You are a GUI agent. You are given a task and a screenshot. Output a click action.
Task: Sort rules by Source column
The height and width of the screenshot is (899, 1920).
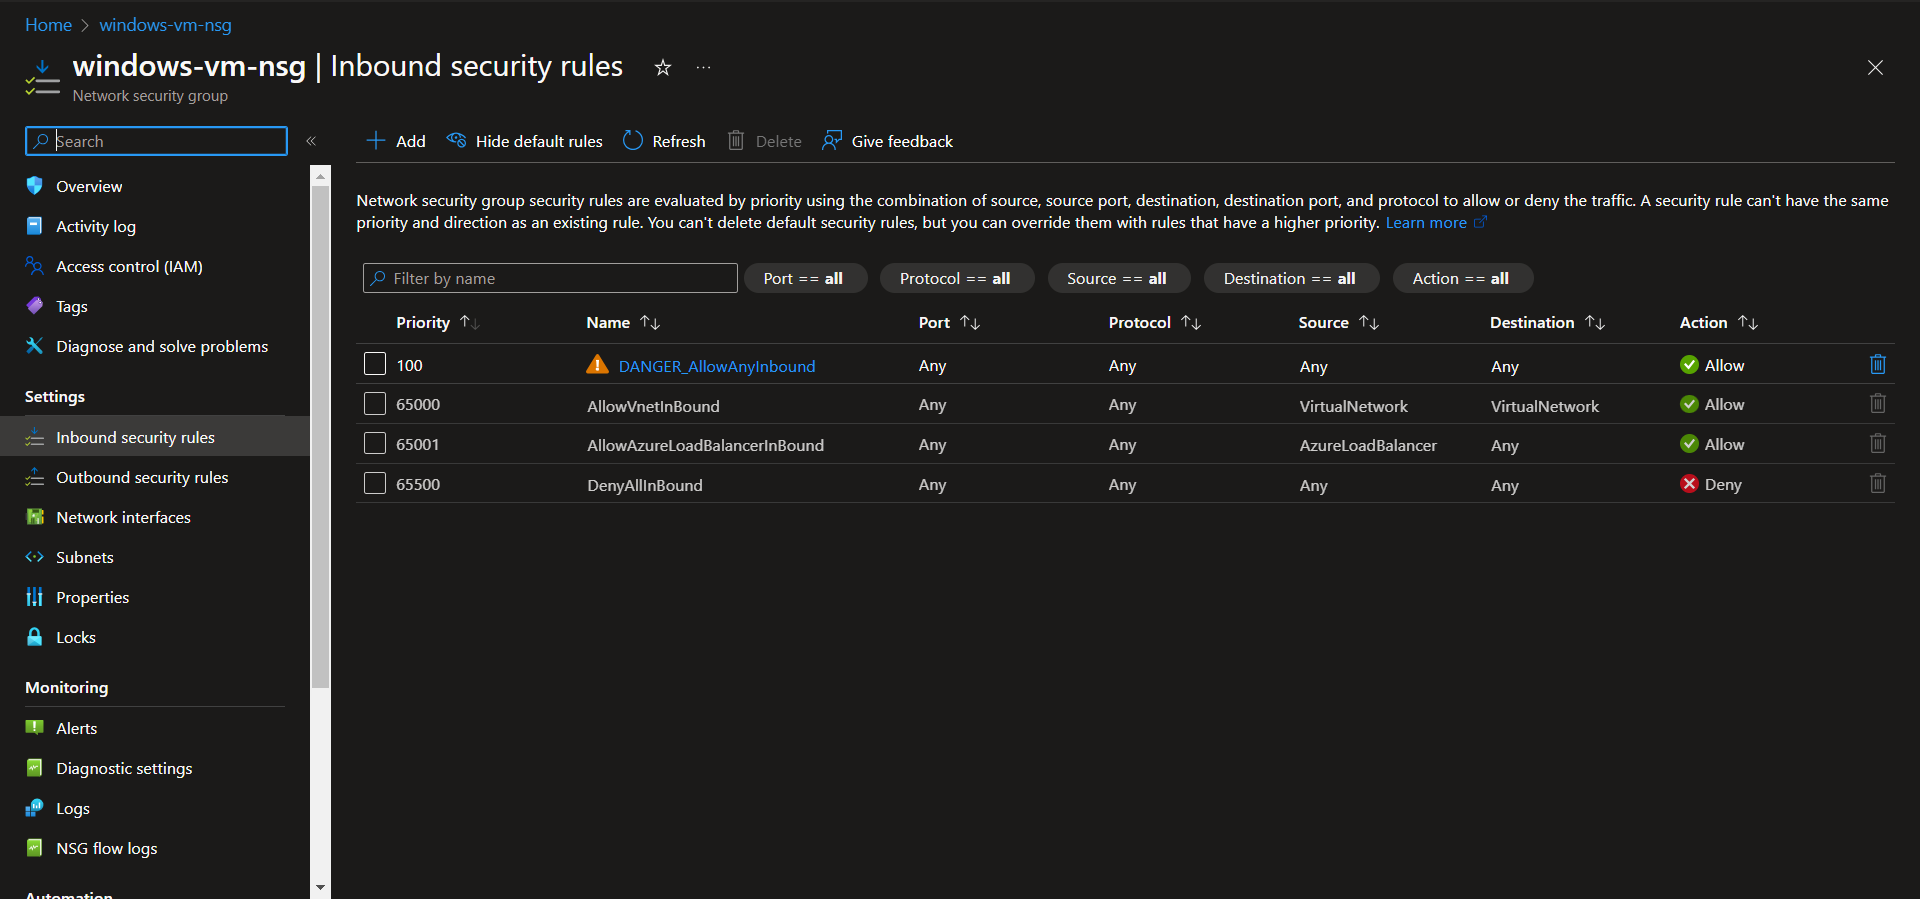point(1339,322)
